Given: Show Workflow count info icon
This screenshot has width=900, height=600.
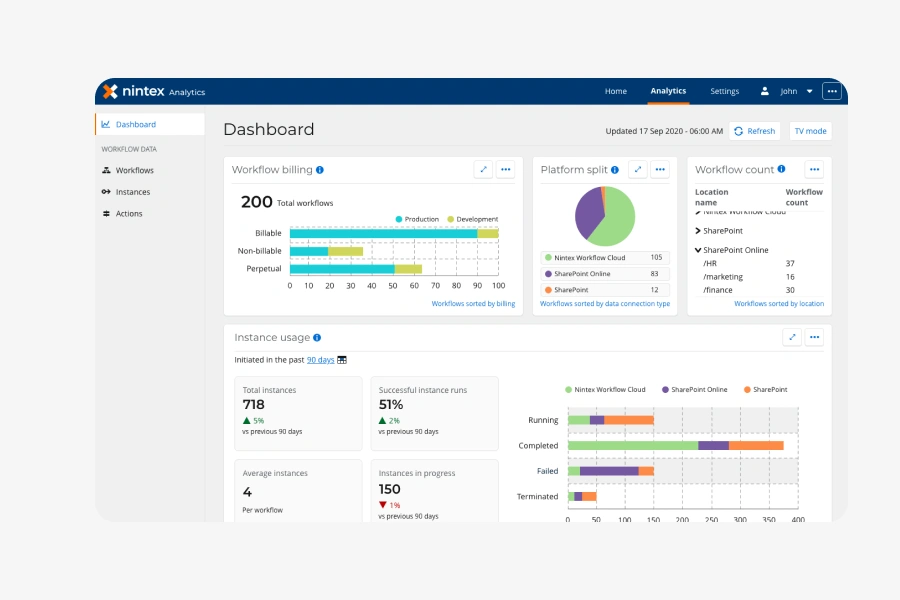Looking at the screenshot, I should 781,169.
